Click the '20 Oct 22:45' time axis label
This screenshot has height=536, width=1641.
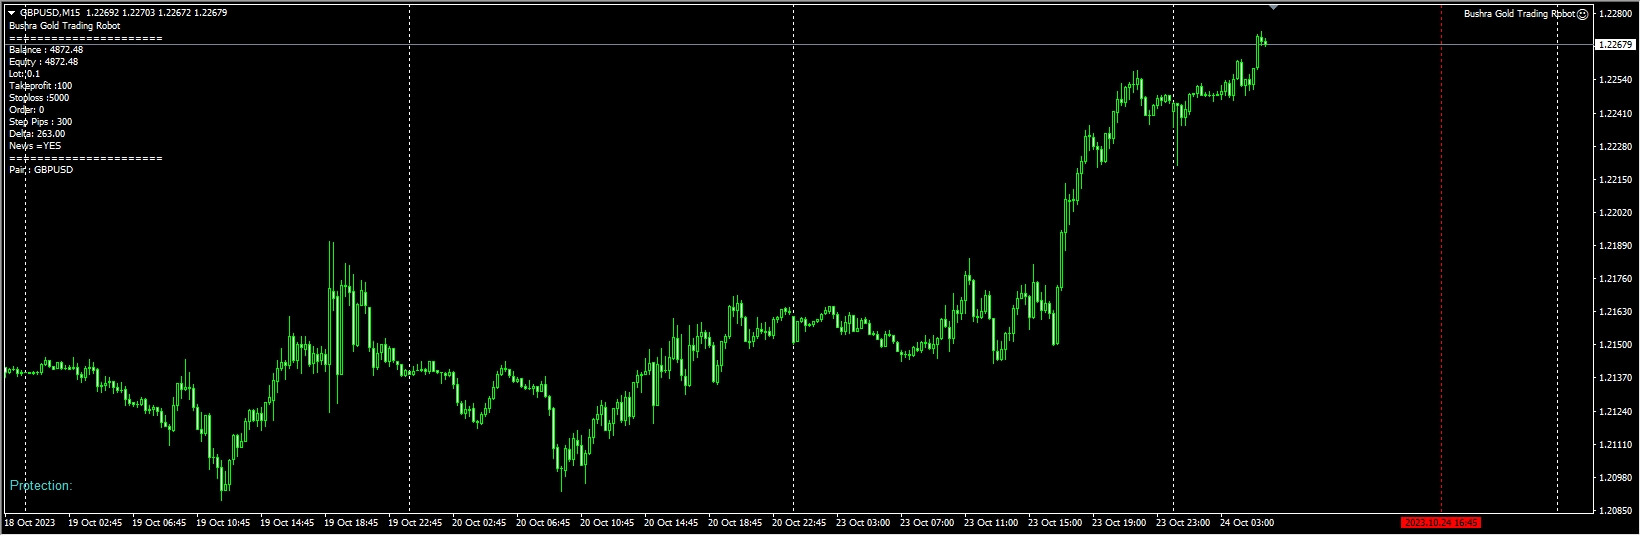(x=799, y=523)
